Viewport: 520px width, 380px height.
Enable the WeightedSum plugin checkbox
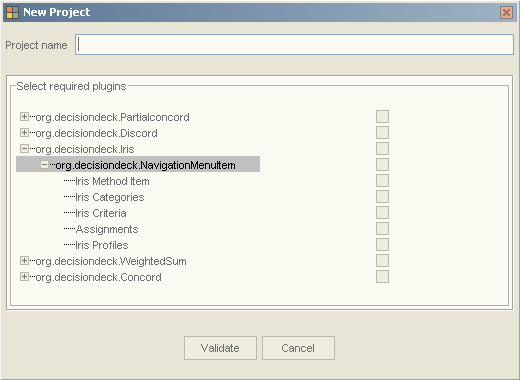[382, 261]
